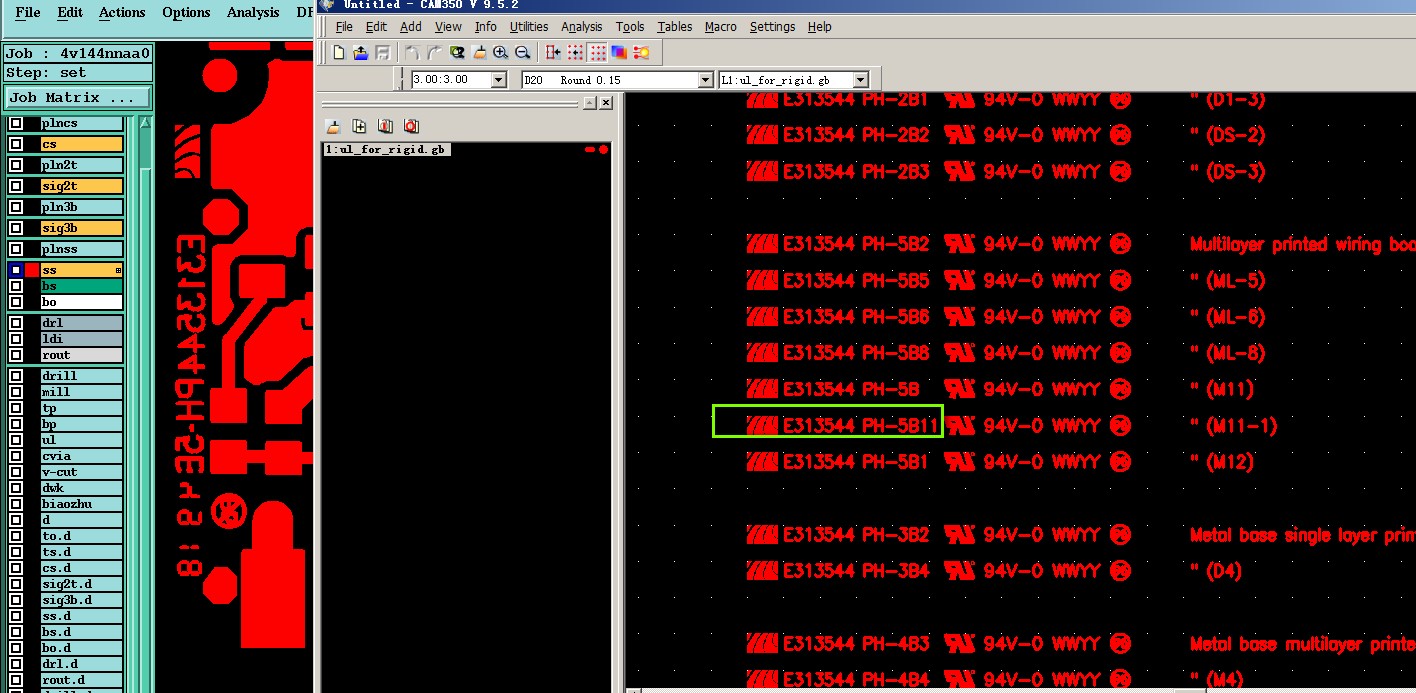The width and height of the screenshot is (1416, 693).
Task: Click the CAM350 application title icon
Action: point(328,4)
